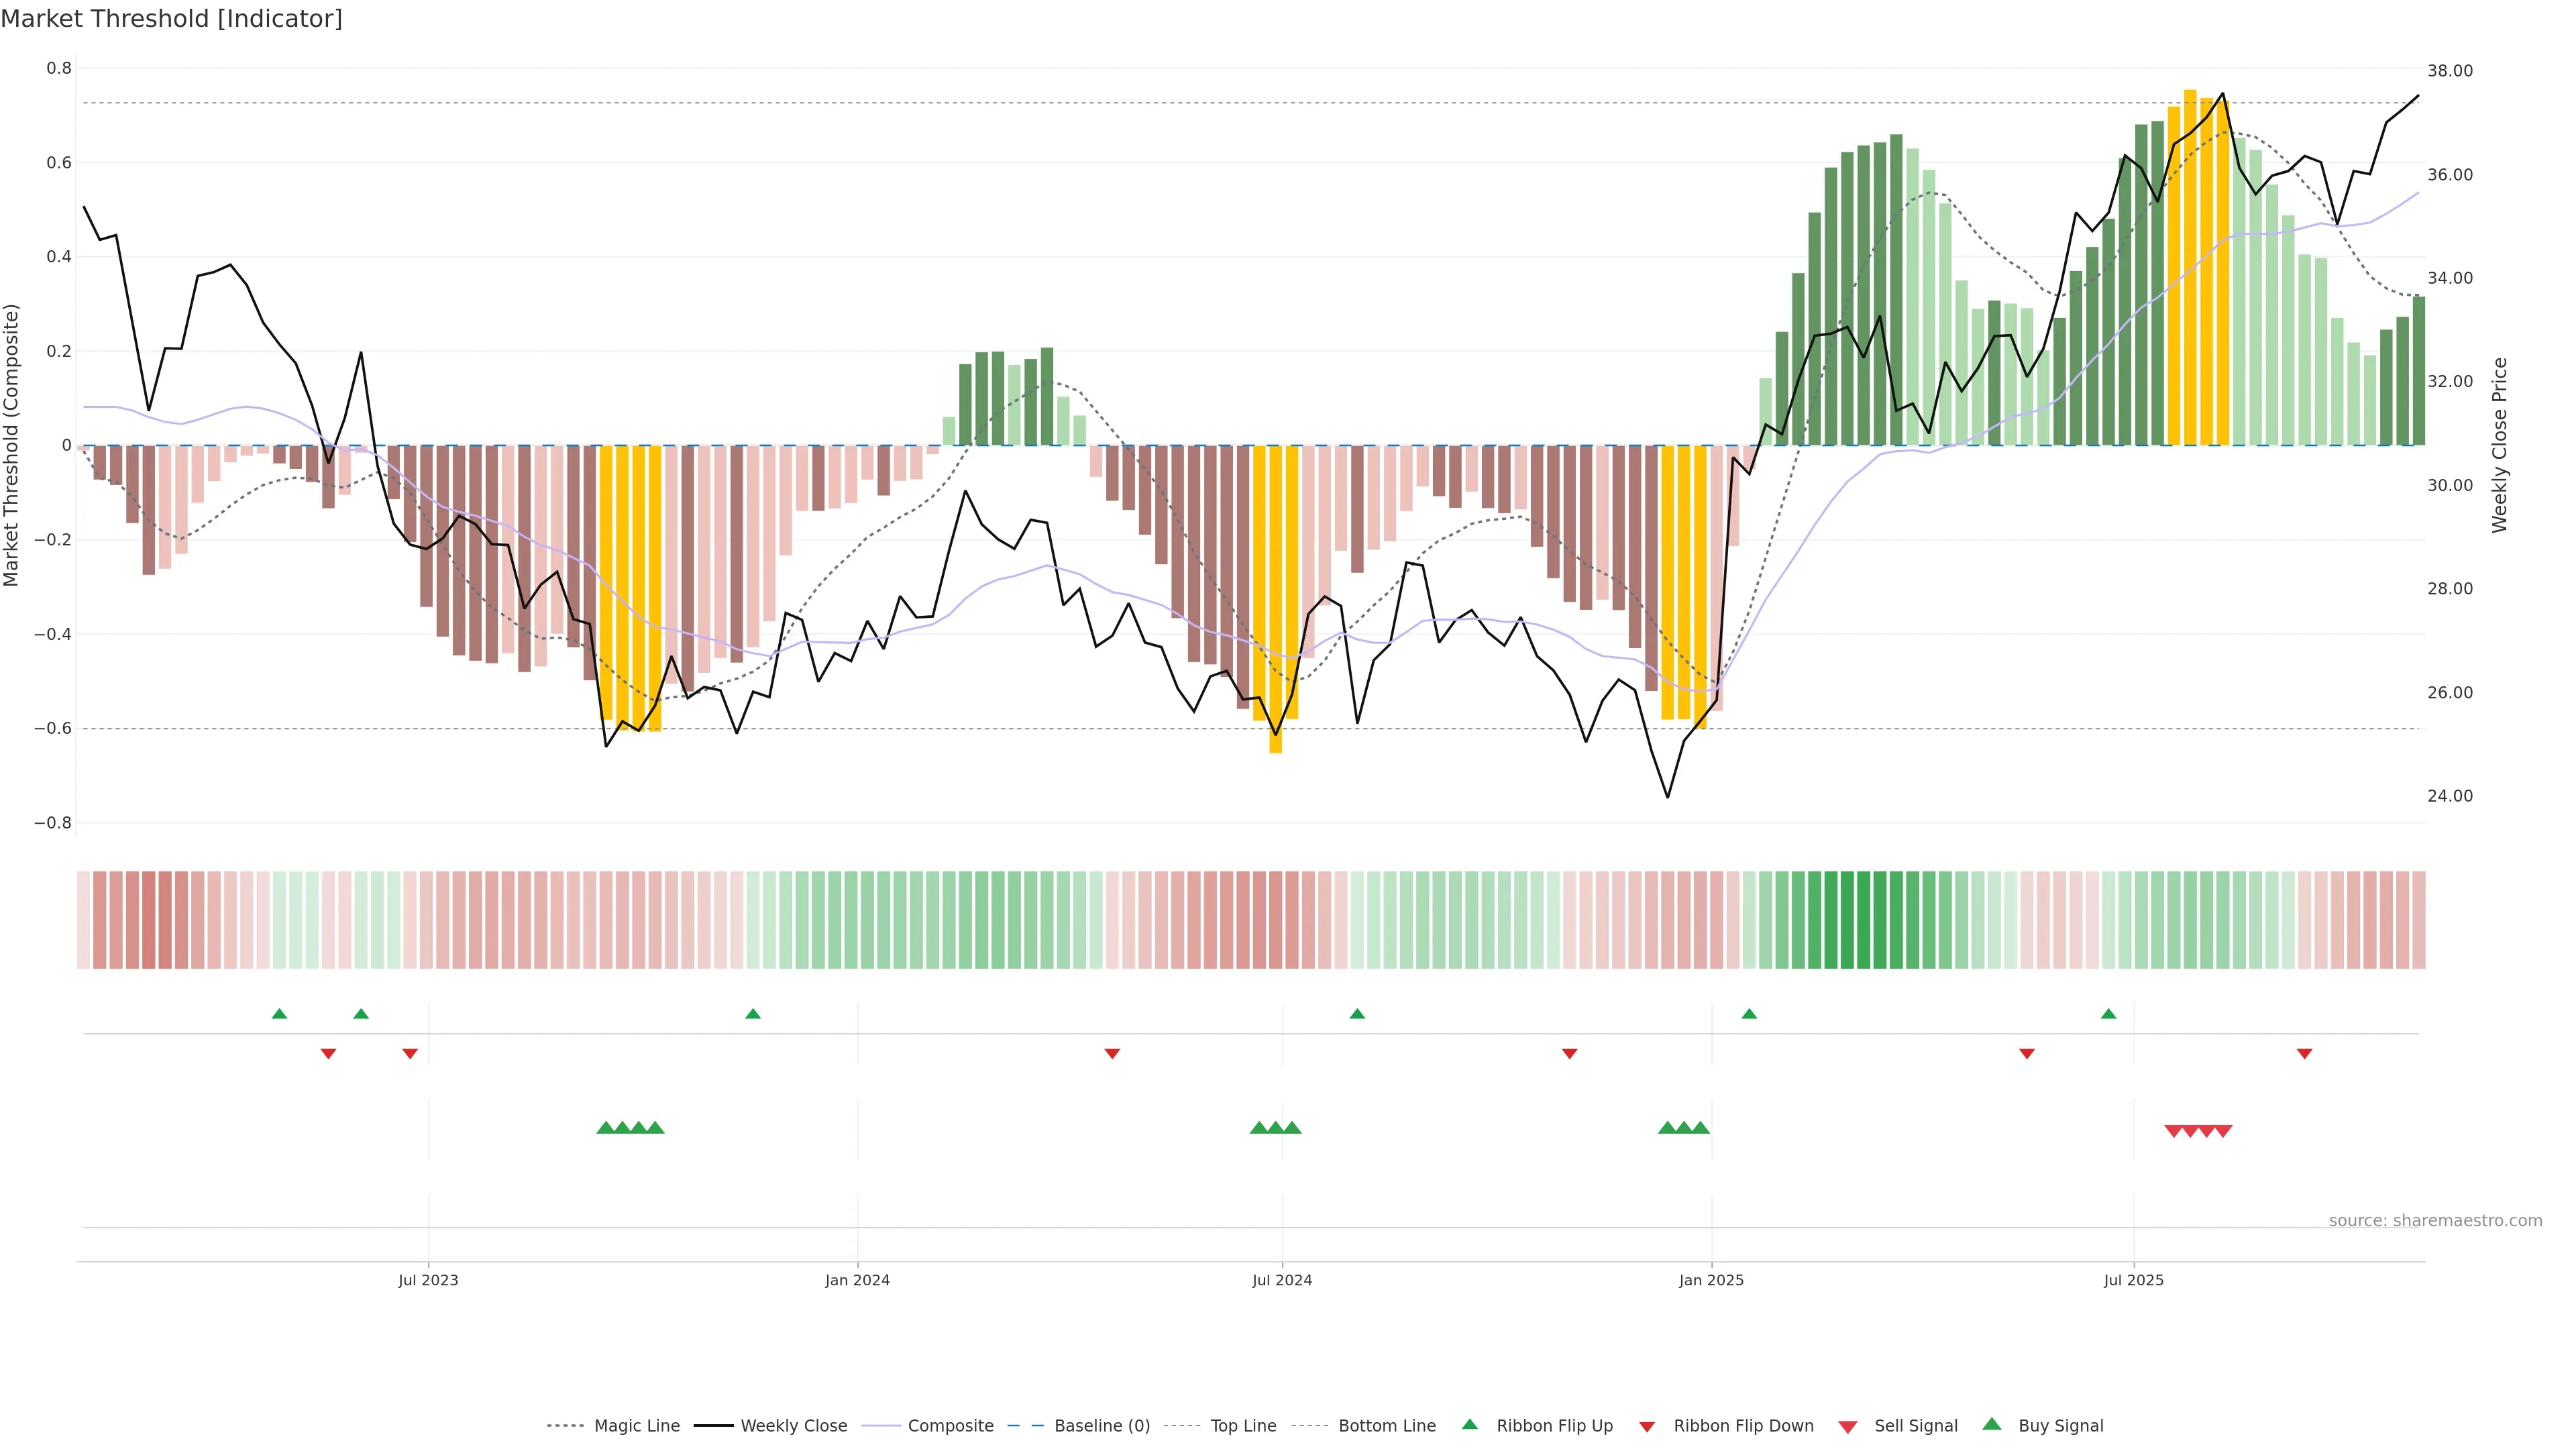Click the Buy Signal legend triangle icon
The height and width of the screenshot is (1449, 2576).
click(1992, 1424)
